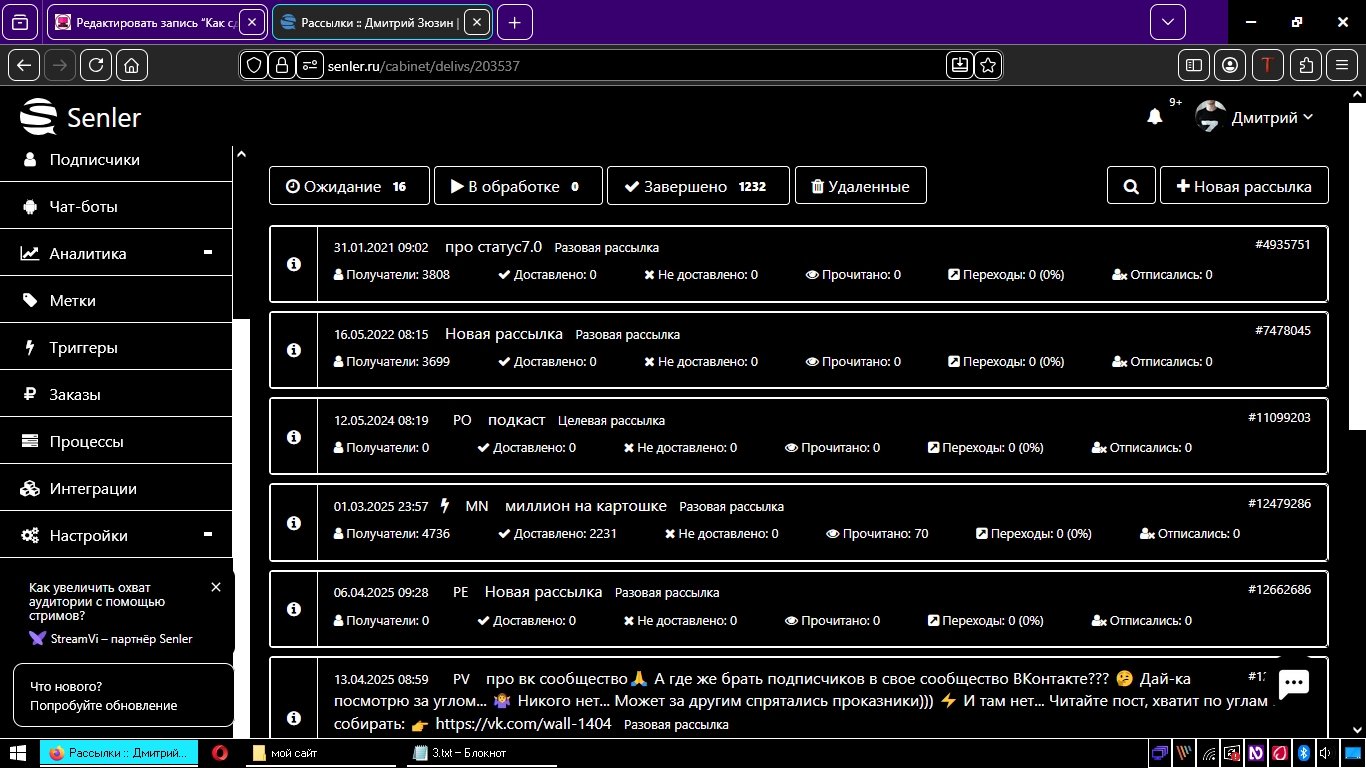Image resolution: width=1366 pixels, height=768 pixels.
Task: Click the browser reload button
Action: (96, 65)
